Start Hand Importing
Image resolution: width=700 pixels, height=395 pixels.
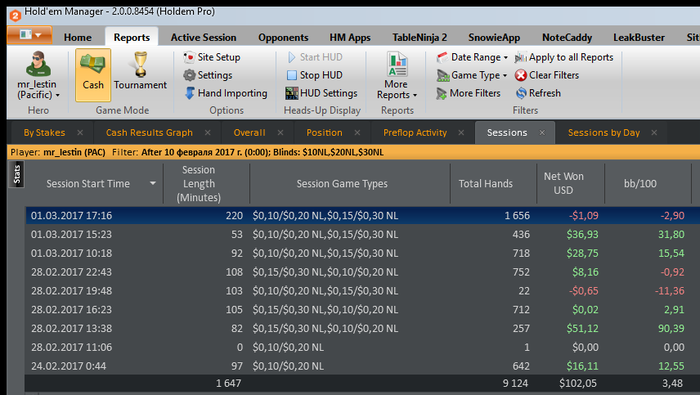[226, 93]
